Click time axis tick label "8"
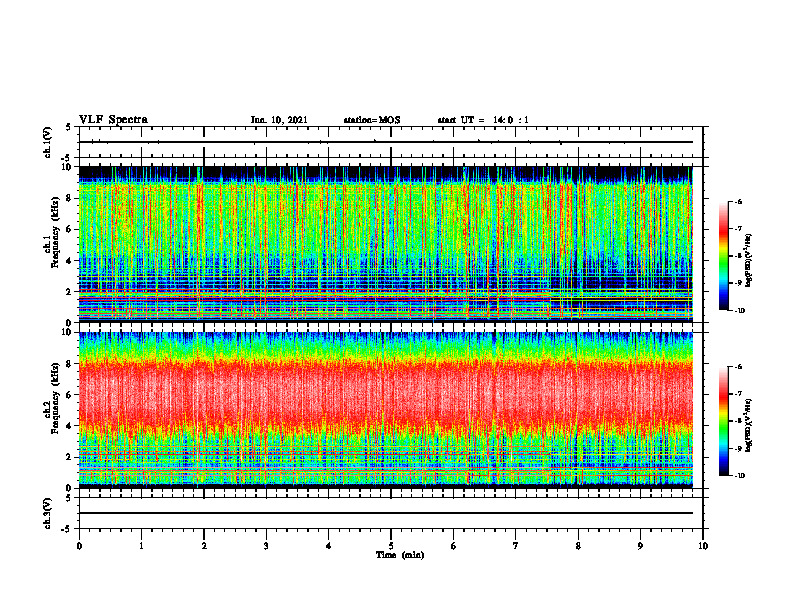792x612 pixels. pyautogui.click(x=578, y=546)
